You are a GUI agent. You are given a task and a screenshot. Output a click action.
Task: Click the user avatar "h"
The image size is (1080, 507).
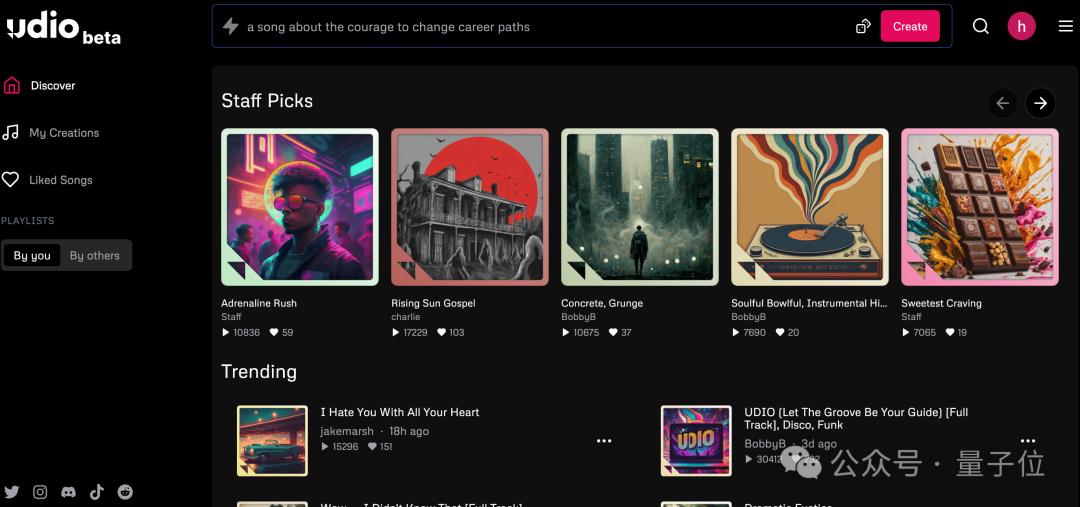click(x=1021, y=26)
